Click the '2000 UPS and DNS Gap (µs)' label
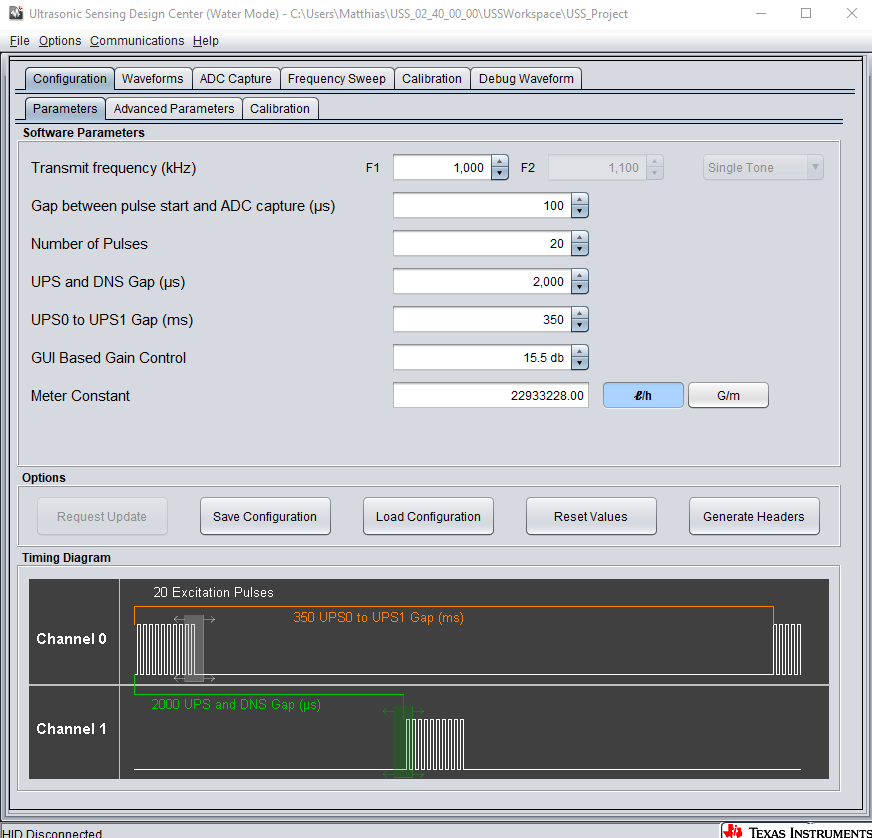Viewport: 872px width, 838px height. pyautogui.click(x=236, y=704)
